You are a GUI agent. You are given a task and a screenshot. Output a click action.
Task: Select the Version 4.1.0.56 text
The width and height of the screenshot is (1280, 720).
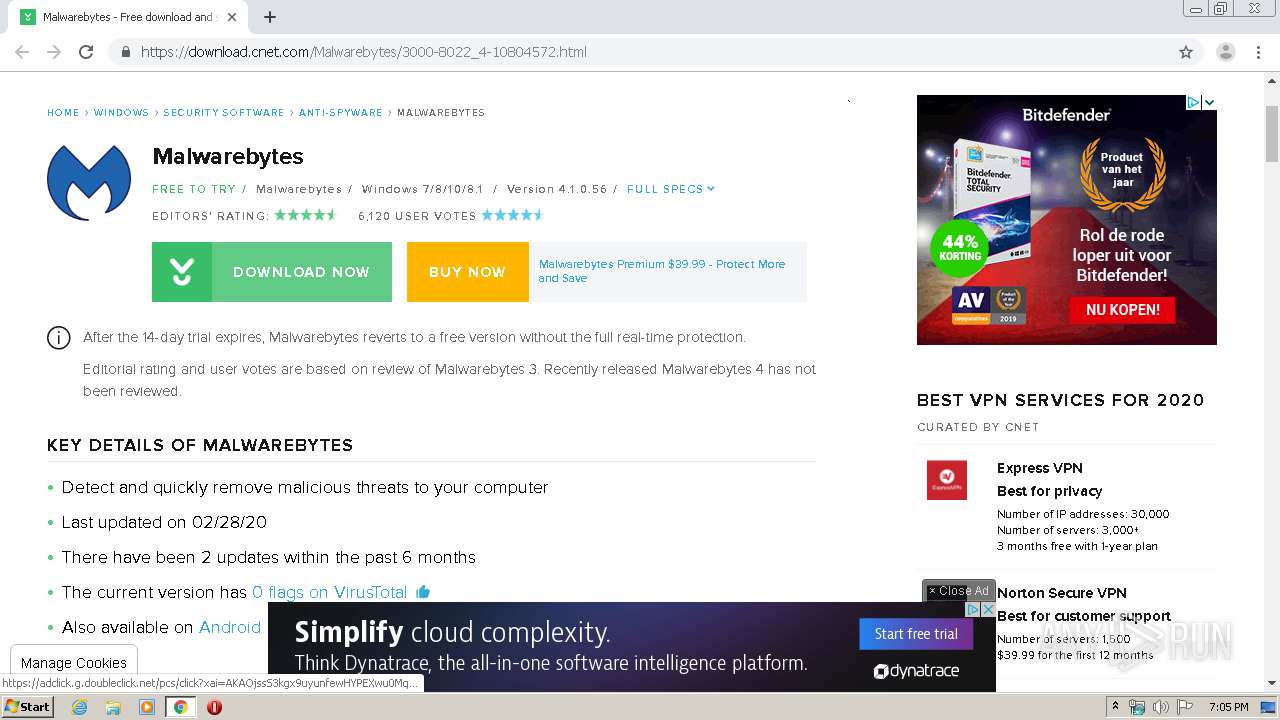pyautogui.click(x=557, y=189)
